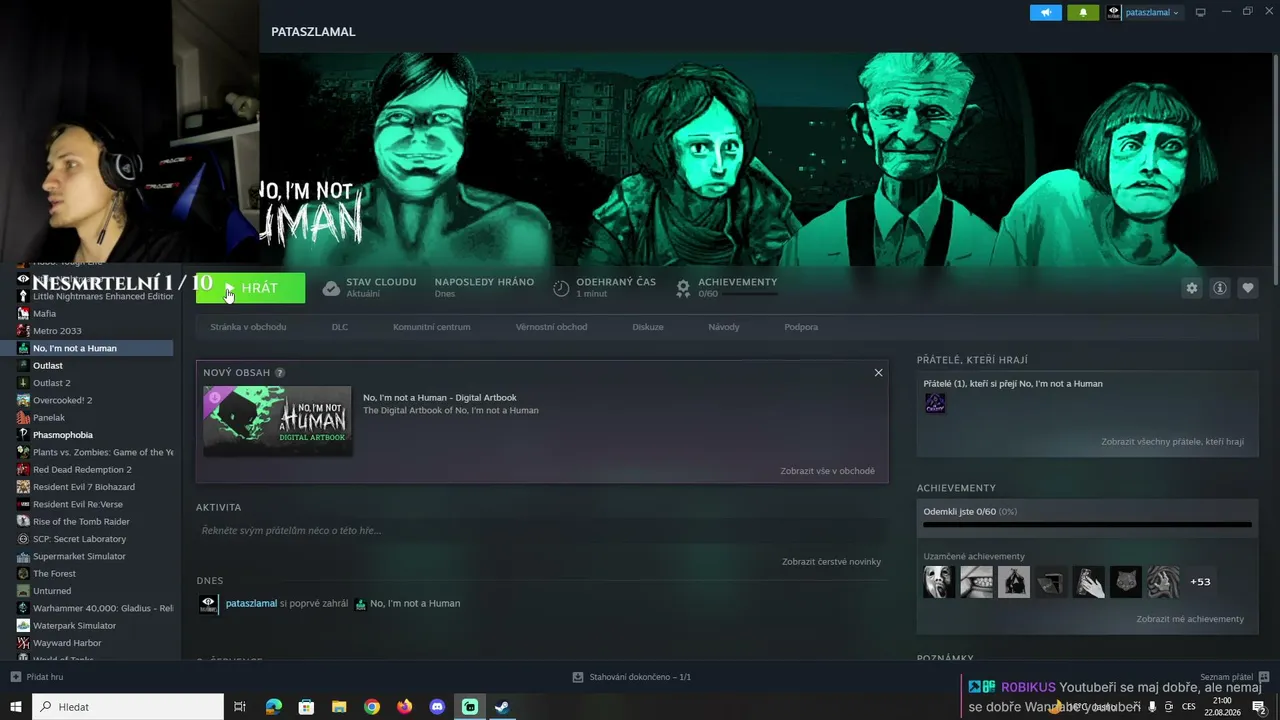Add game to favorites with heart icon
The width and height of the screenshot is (1280, 720).
pos(1248,288)
